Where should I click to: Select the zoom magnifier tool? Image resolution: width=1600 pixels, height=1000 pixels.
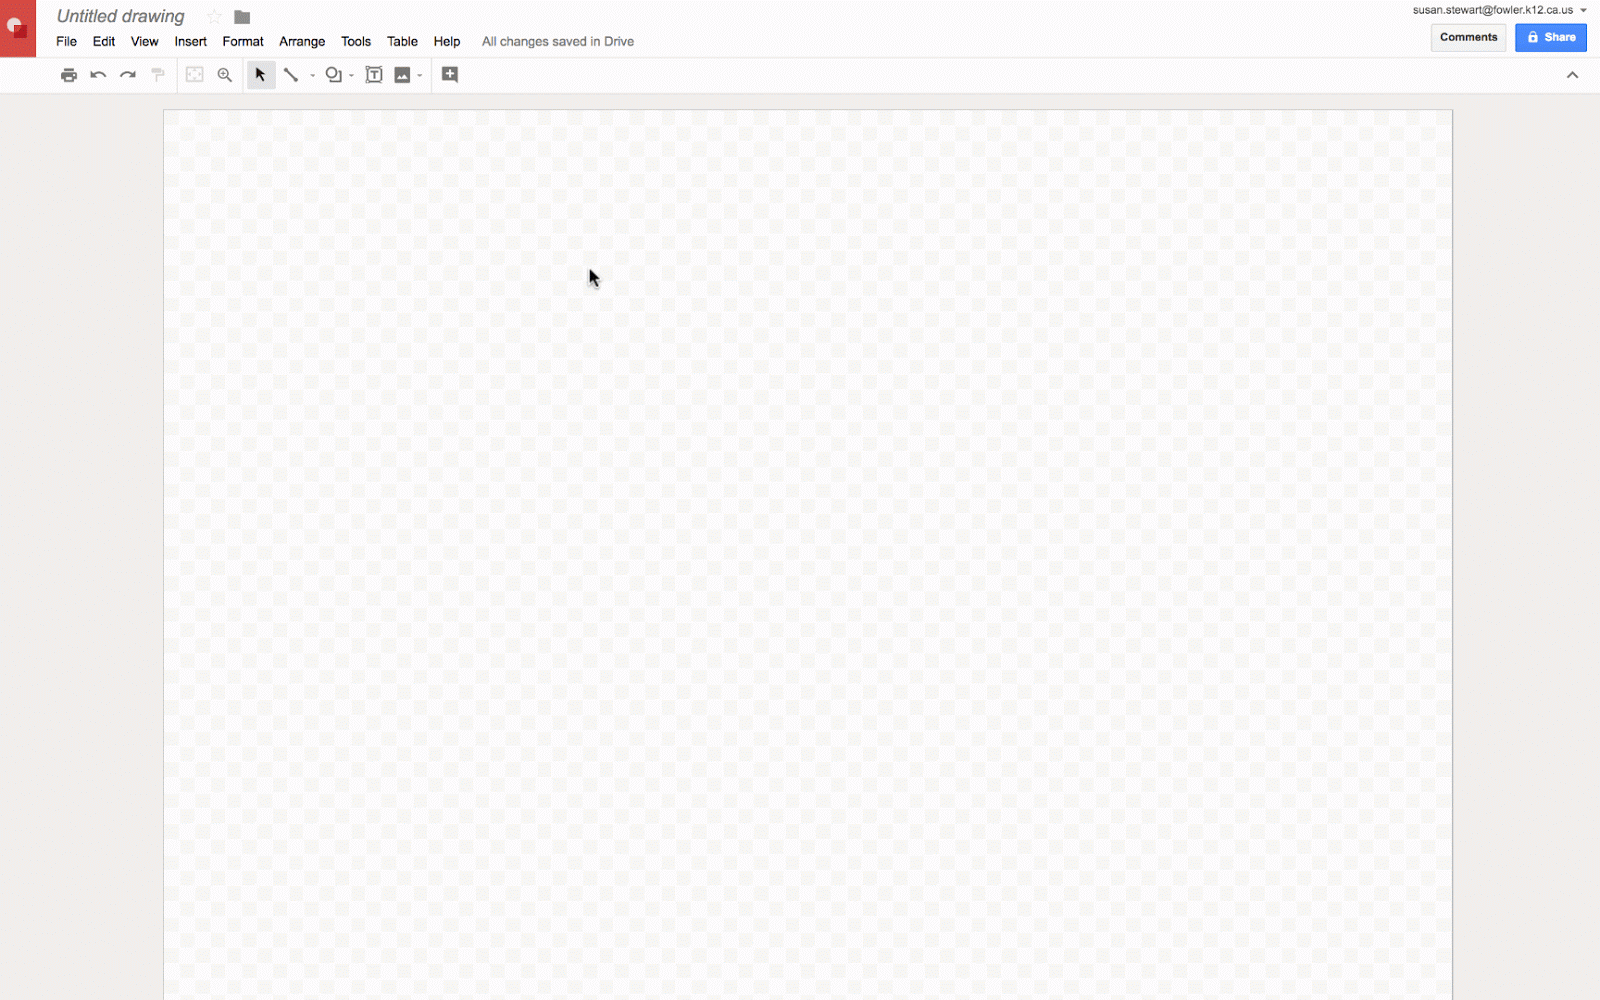[x=225, y=75]
